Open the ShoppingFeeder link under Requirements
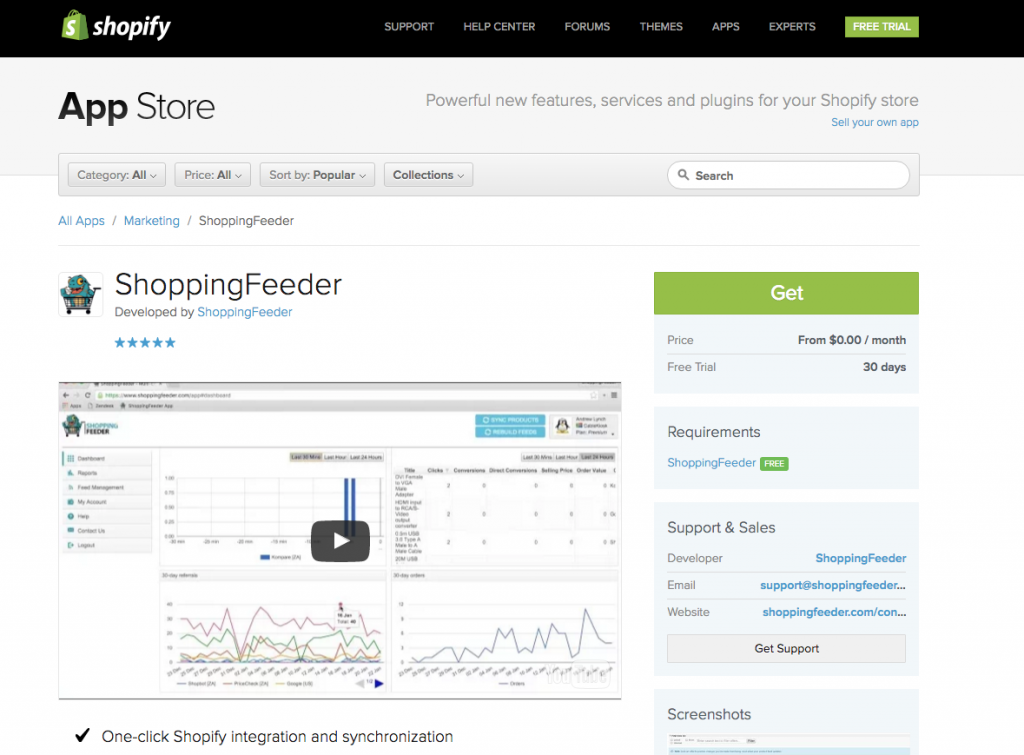The height and width of the screenshot is (755, 1024). (711, 462)
